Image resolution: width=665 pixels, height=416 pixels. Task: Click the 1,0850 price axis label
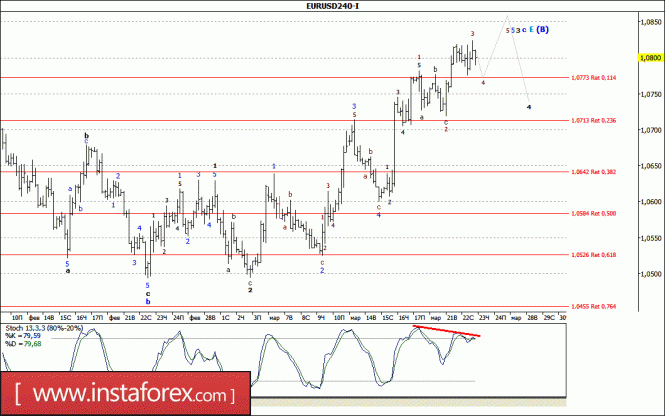(651, 22)
